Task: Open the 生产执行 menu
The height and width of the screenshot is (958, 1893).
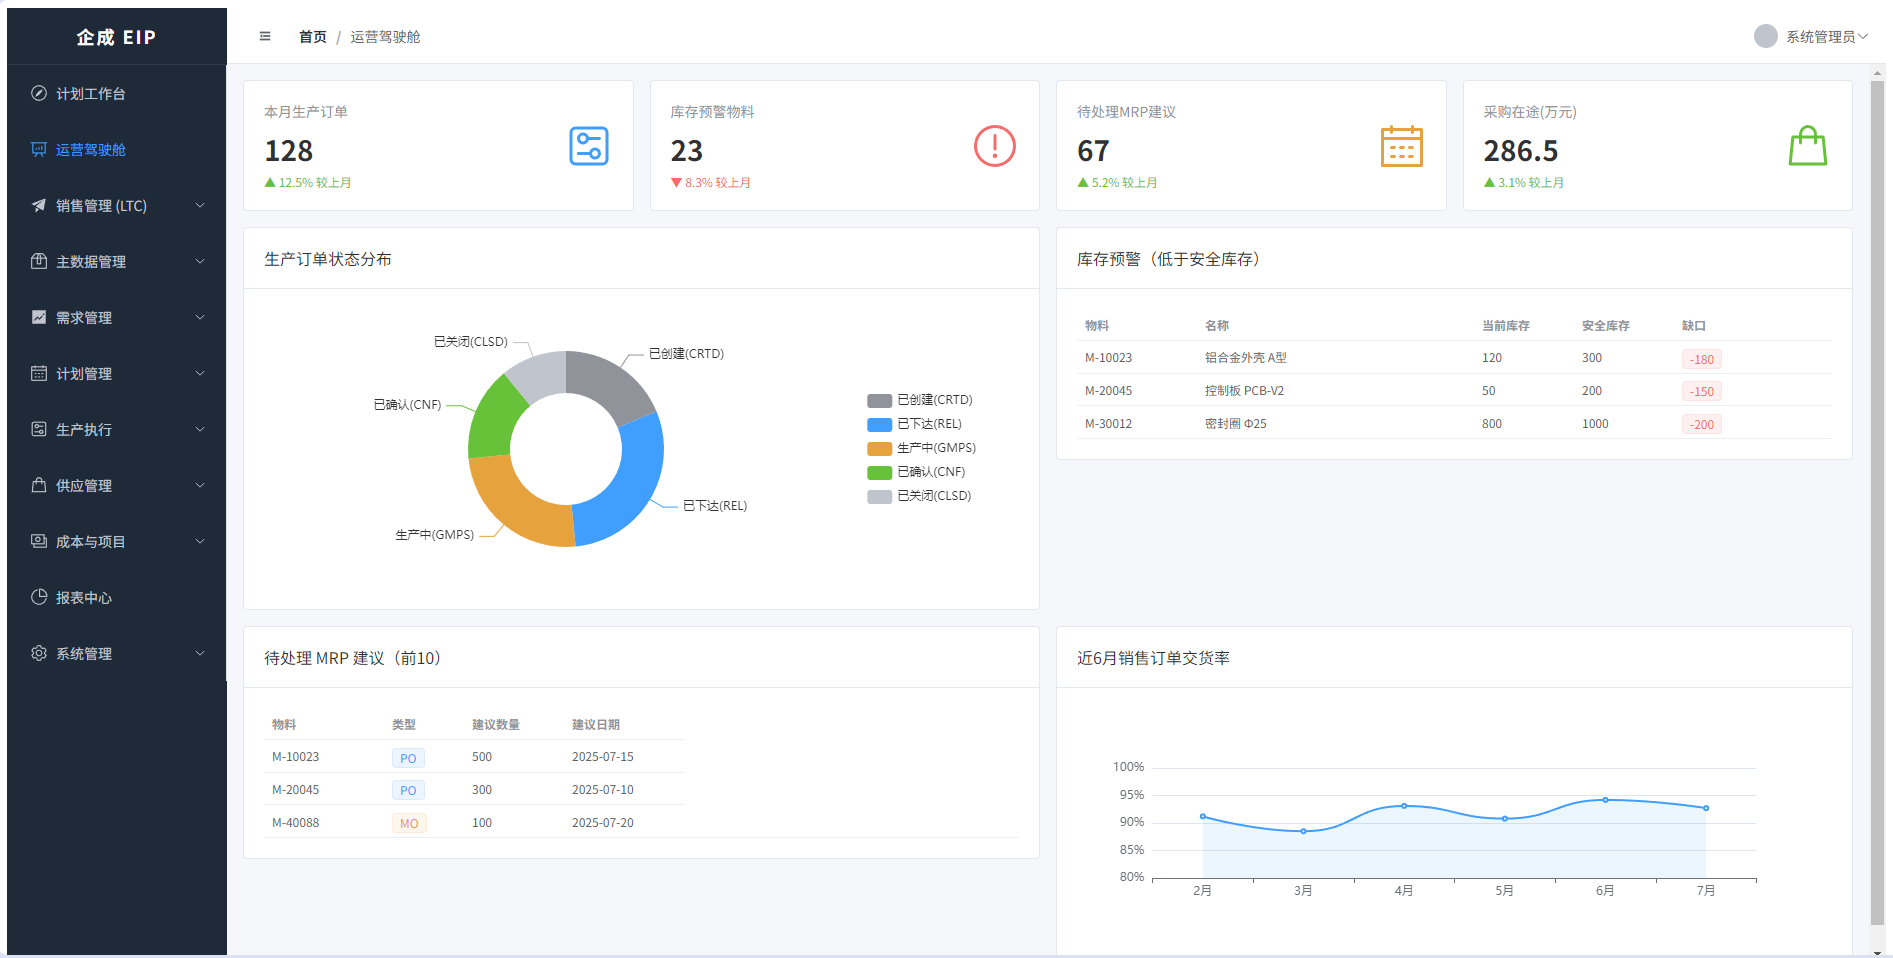Action: point(117,429)
